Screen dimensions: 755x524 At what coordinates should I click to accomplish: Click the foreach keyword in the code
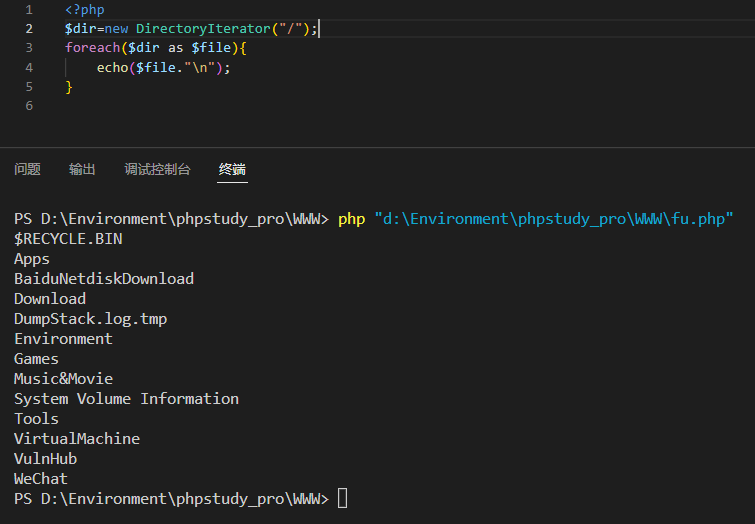pyautogui.click(x=92, y=48)
